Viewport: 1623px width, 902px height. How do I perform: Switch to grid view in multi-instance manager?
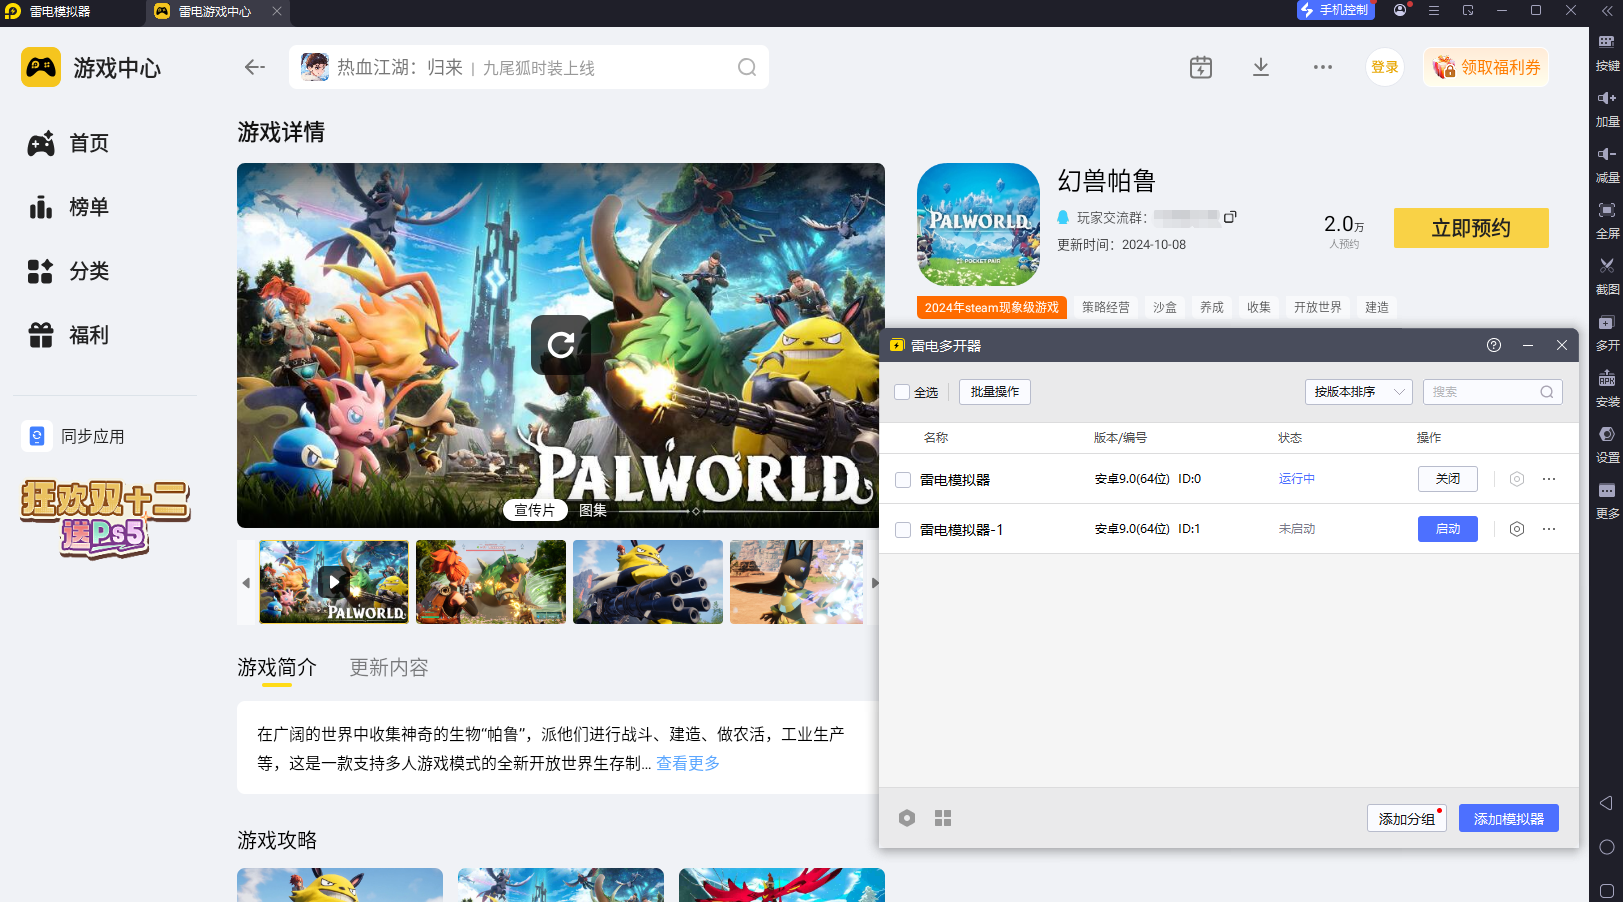(x=943, y=818)
